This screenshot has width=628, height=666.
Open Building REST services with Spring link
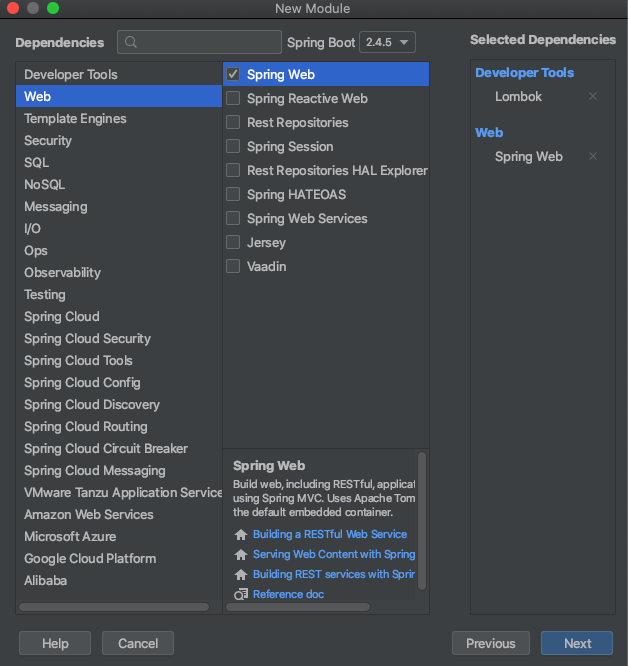[x=334, y=574]
